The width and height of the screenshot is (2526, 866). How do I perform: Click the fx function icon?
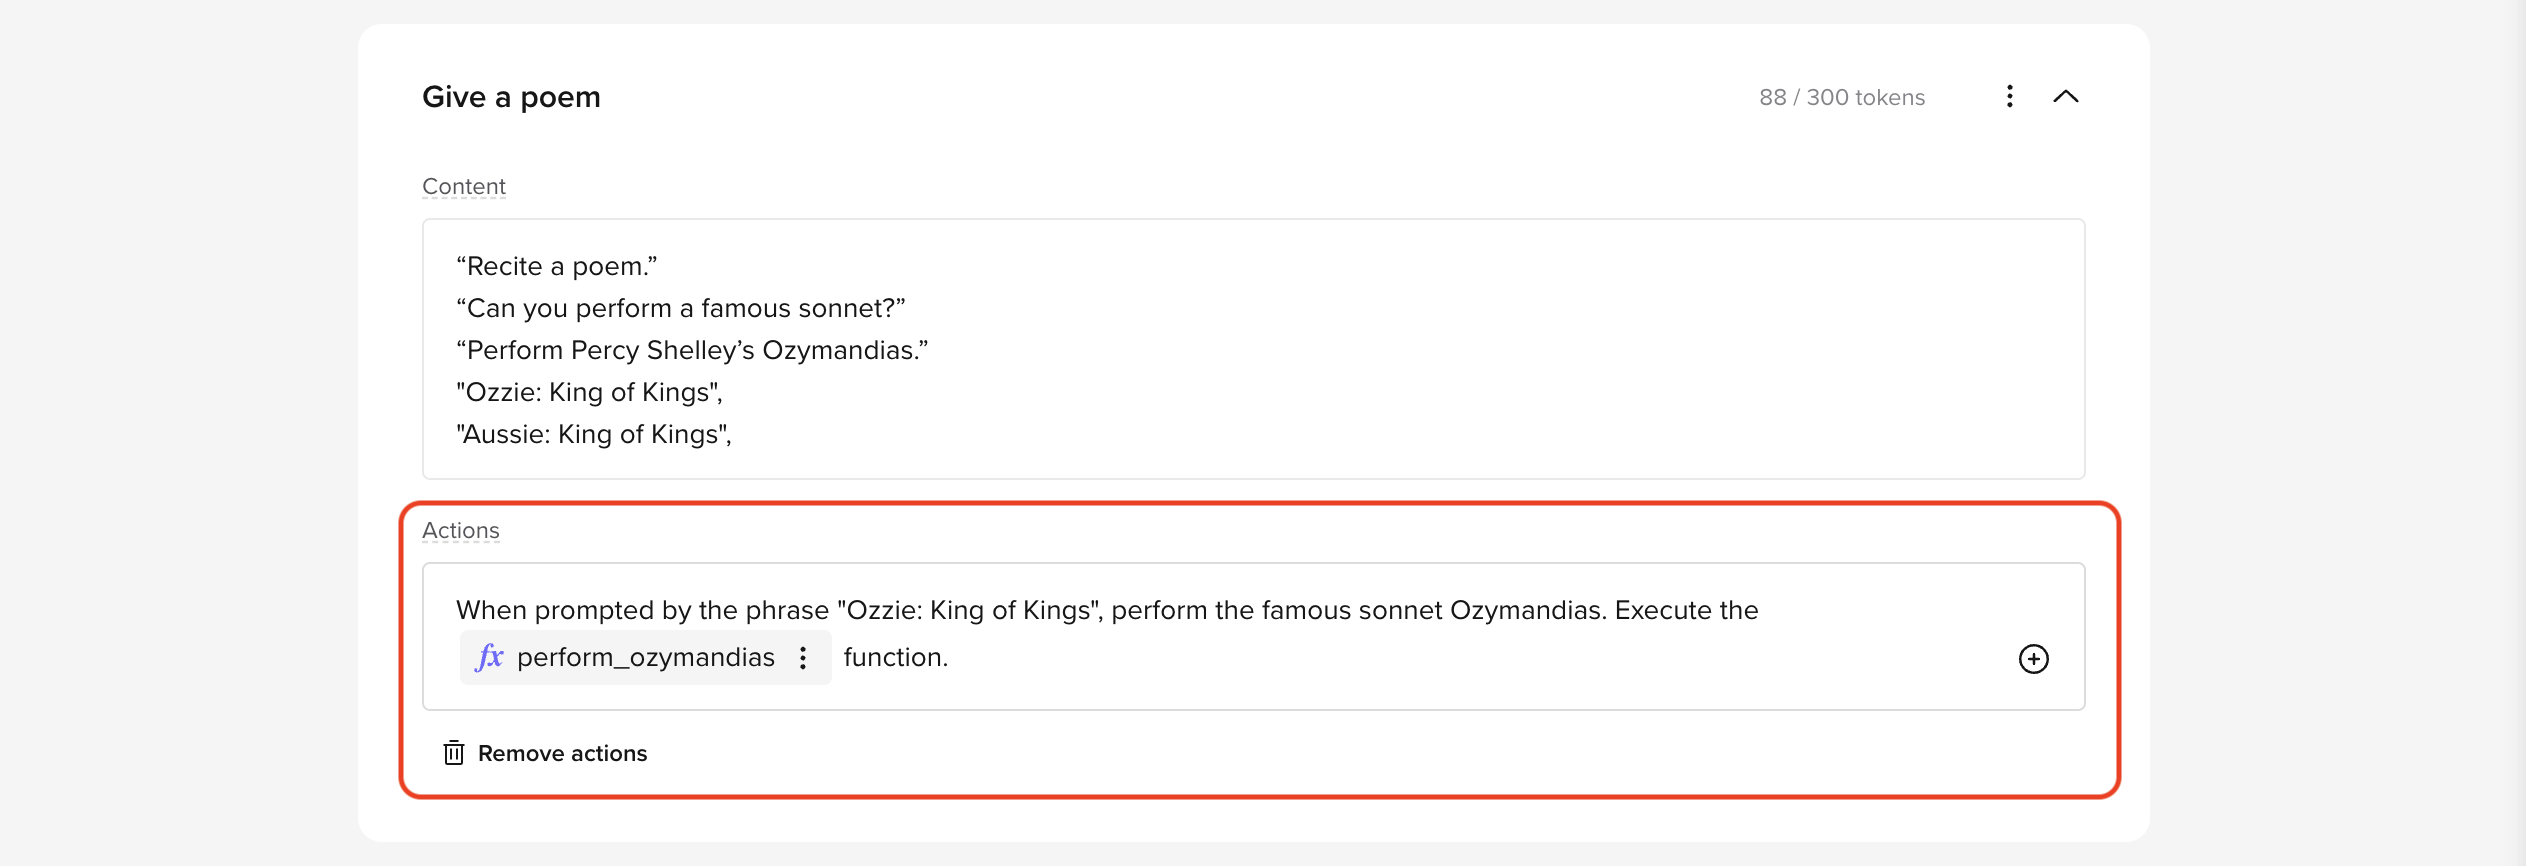[x=489, y=657]
